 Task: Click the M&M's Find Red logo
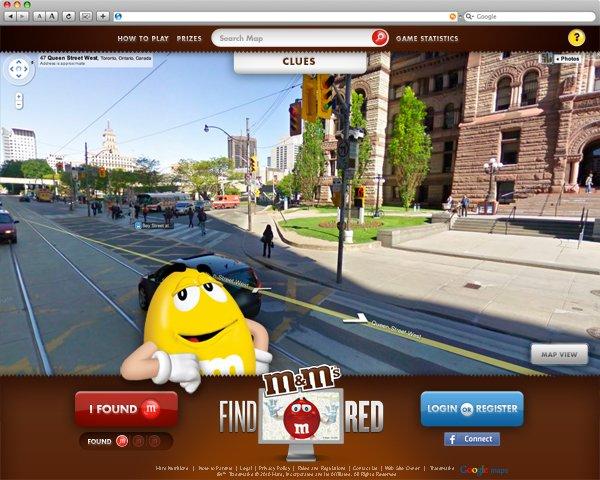301,411
